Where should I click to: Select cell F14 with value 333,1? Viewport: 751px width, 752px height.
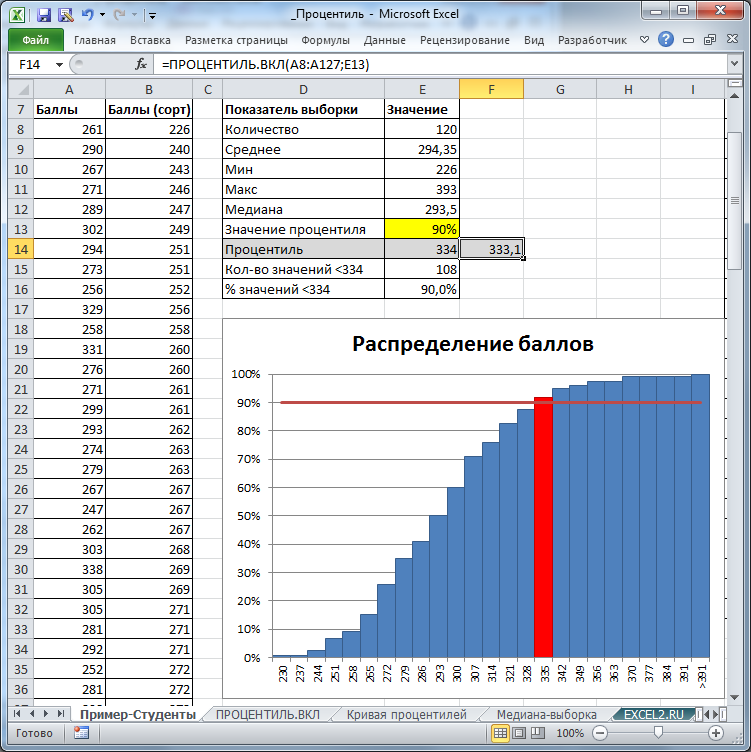coord(491,249)
